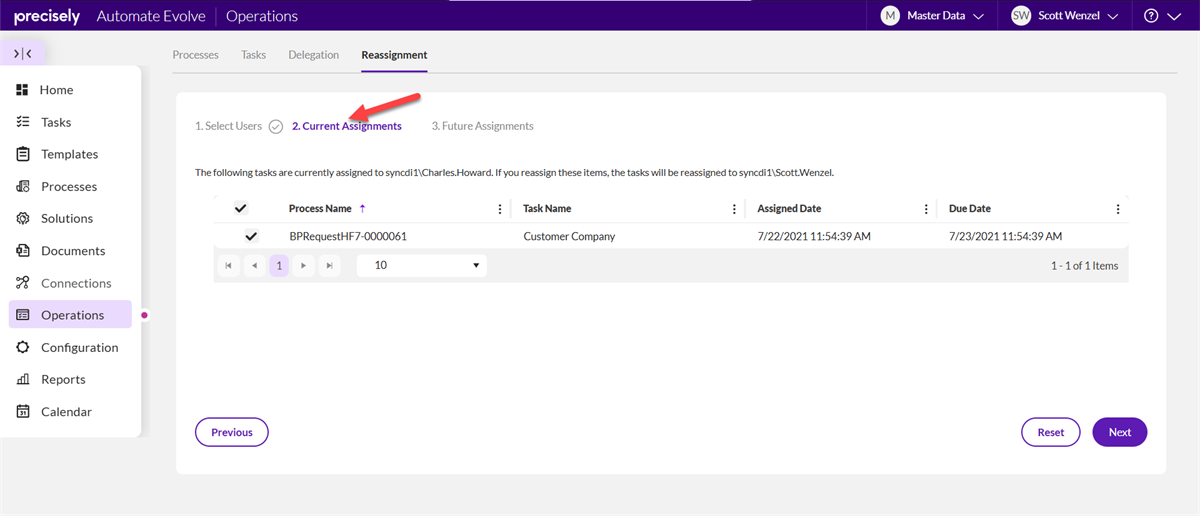Open Assigned Date column options menu
Viewport: 1200px width, 516px height.
(926, 209)
